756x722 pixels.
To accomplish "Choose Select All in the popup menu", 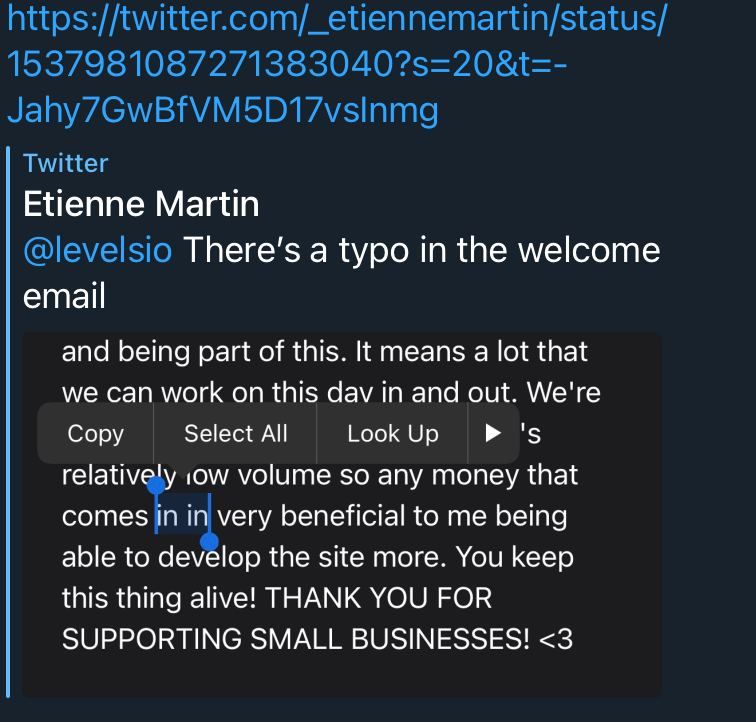I will point(236,433).
